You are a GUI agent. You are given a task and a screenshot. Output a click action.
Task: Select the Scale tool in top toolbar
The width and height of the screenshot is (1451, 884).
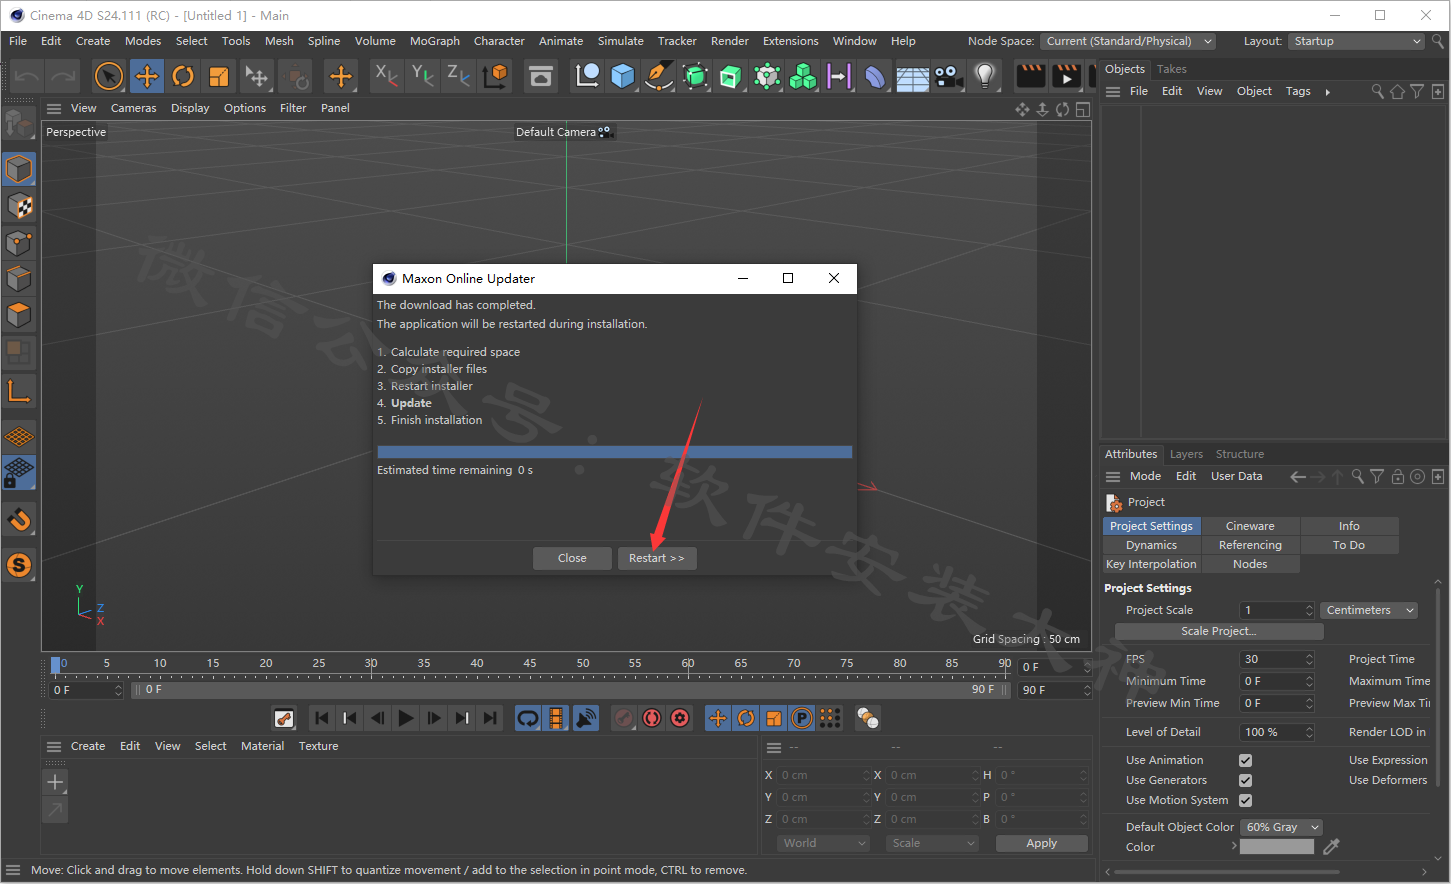click(219, 76)
